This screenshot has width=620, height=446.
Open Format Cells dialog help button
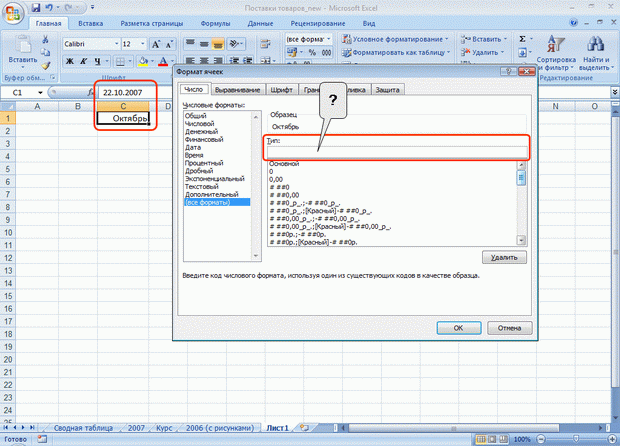pos(508,72)
